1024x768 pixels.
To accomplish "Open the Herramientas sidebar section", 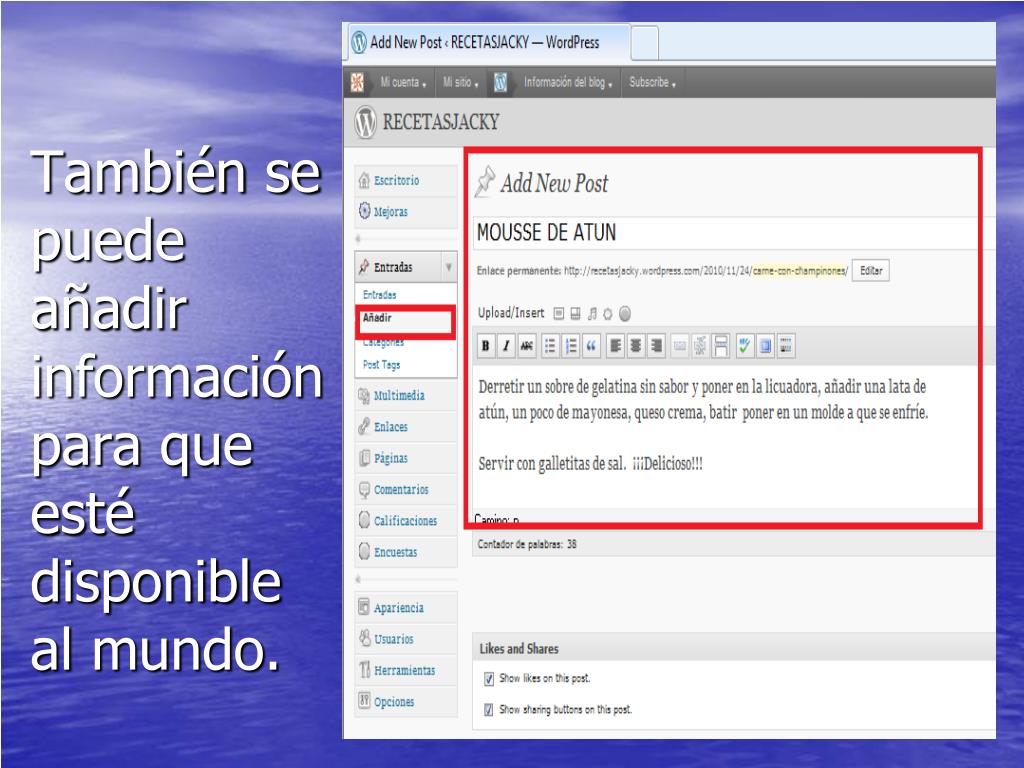I will click(404, 671).
